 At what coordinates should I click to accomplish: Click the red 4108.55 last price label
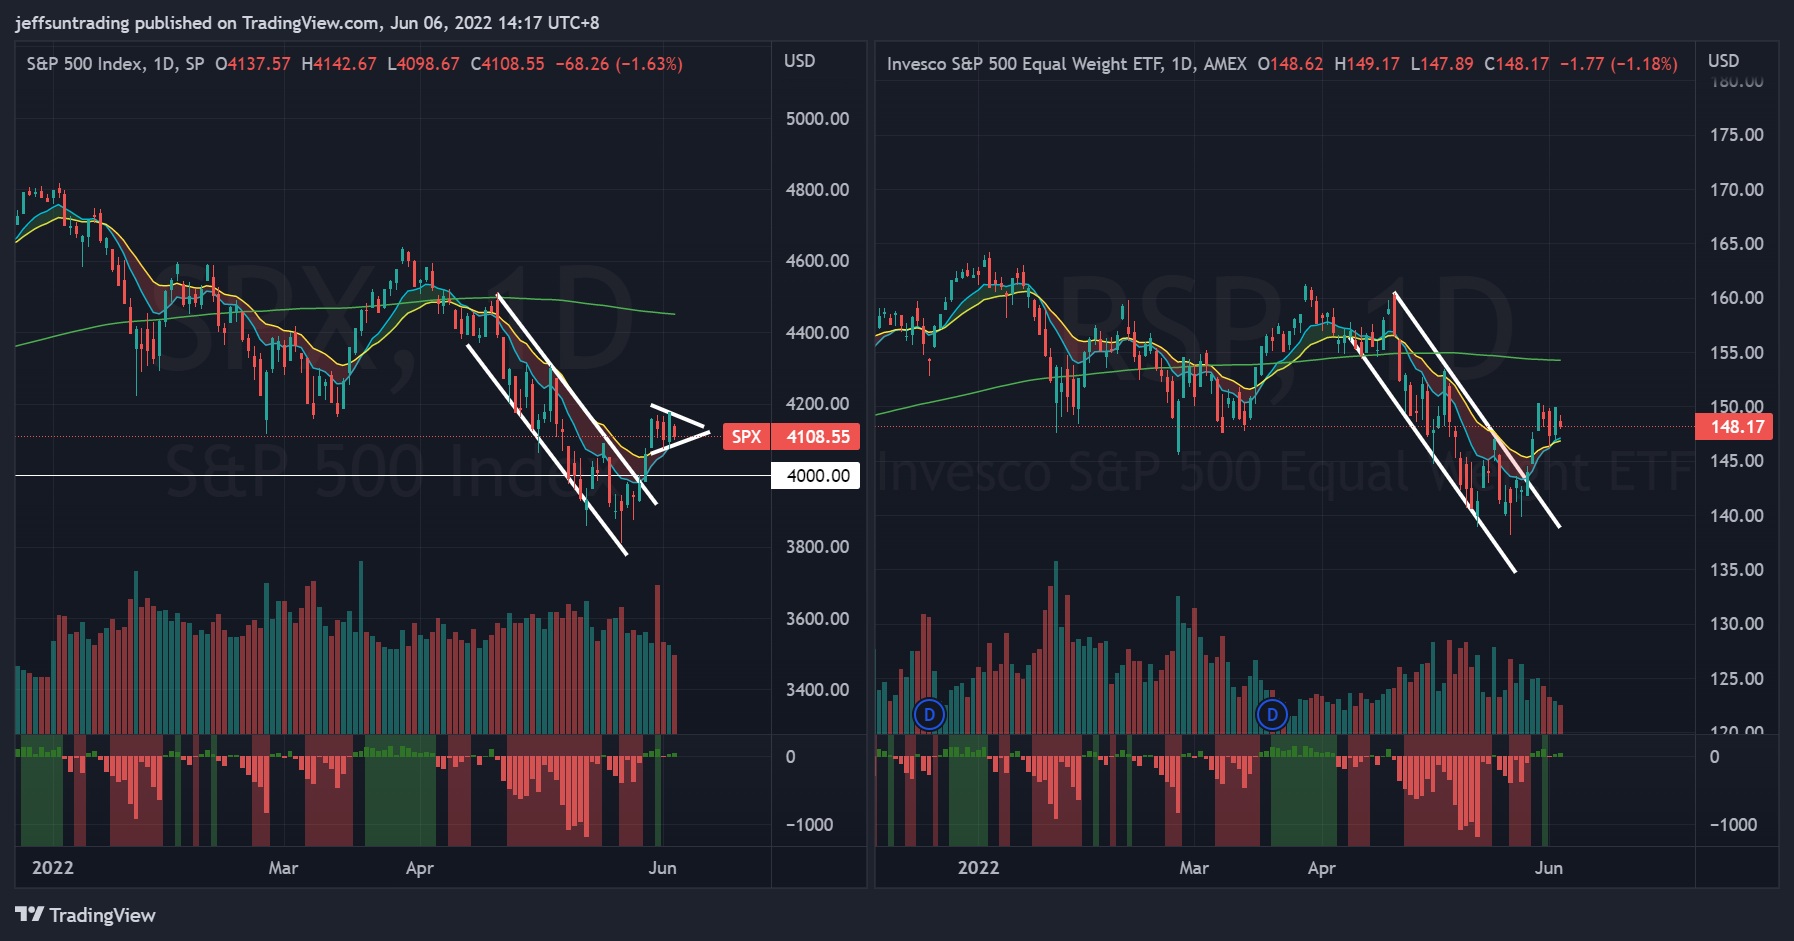pyautogui.click(x=817, y=437)
